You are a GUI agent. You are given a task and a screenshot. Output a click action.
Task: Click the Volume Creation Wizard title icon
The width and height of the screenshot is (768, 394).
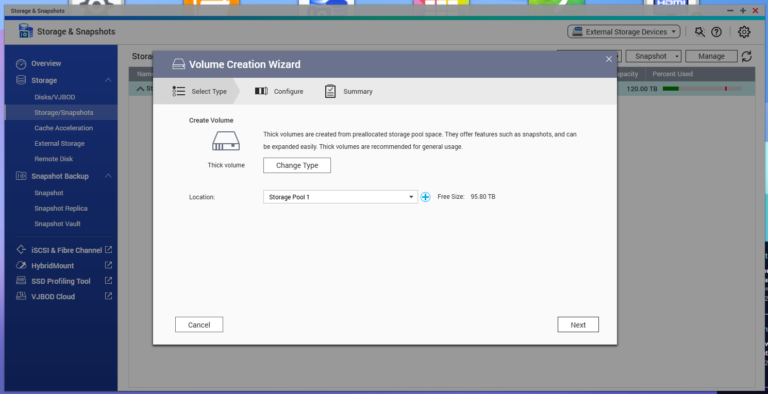point(179,64)
